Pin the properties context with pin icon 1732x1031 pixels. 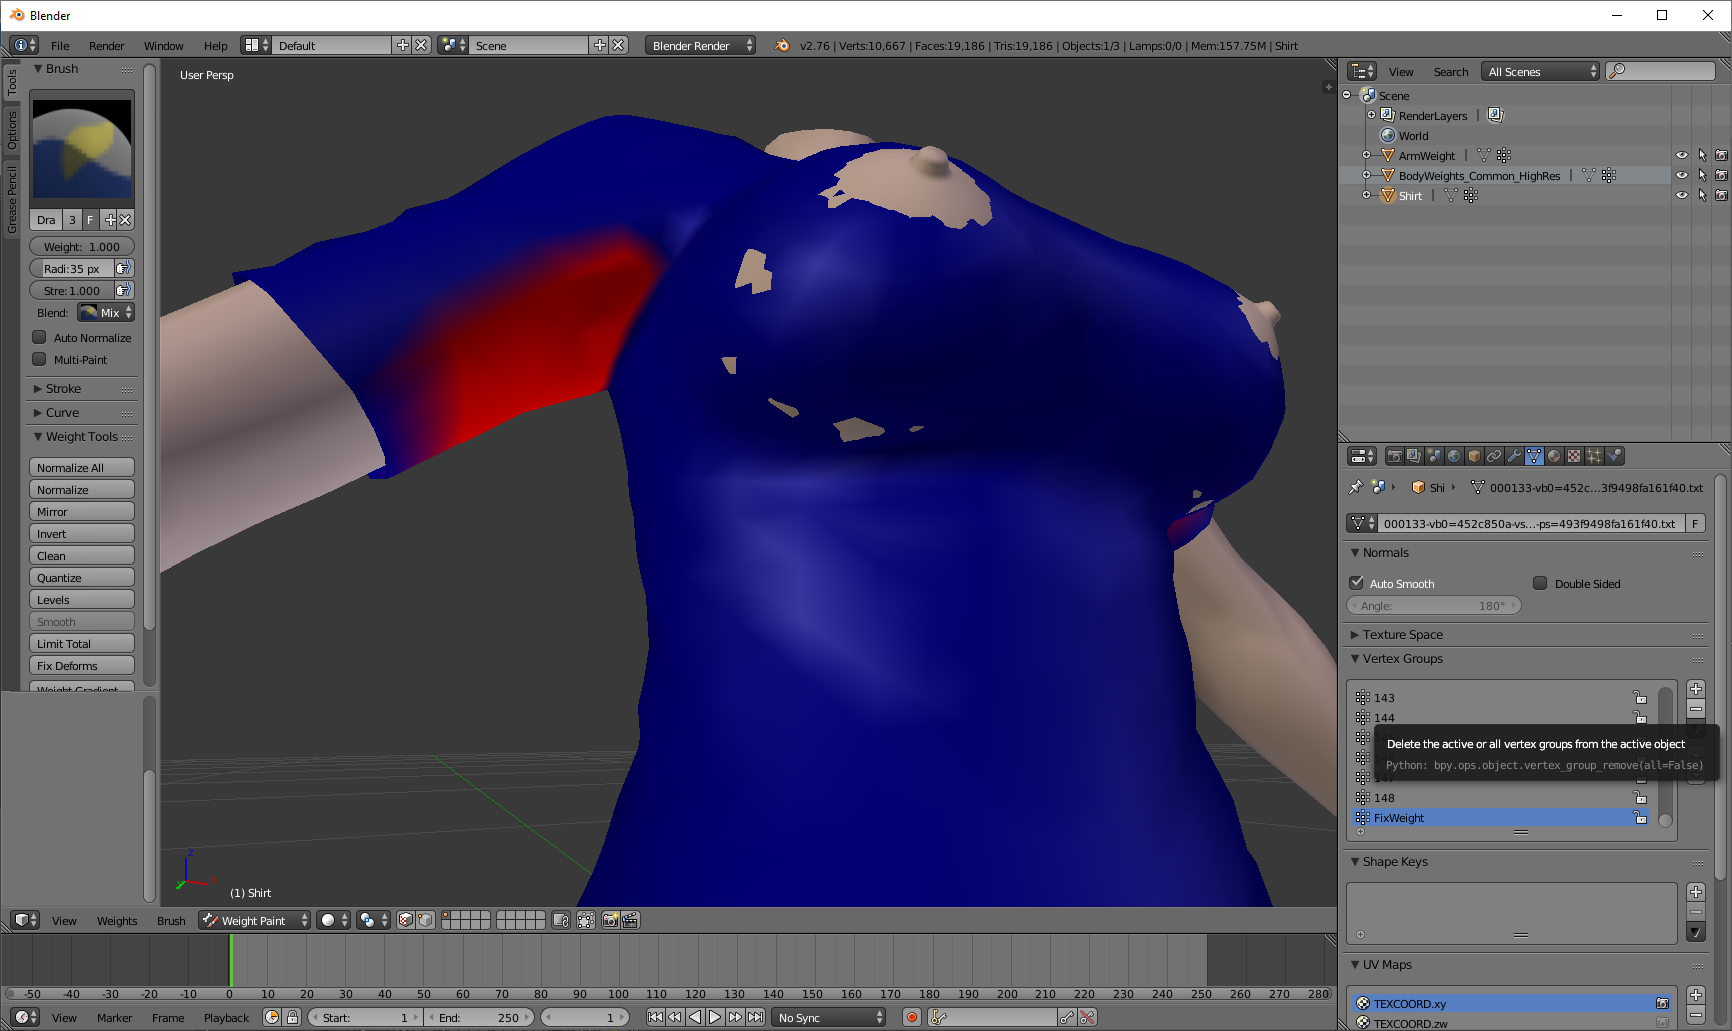1355,487
